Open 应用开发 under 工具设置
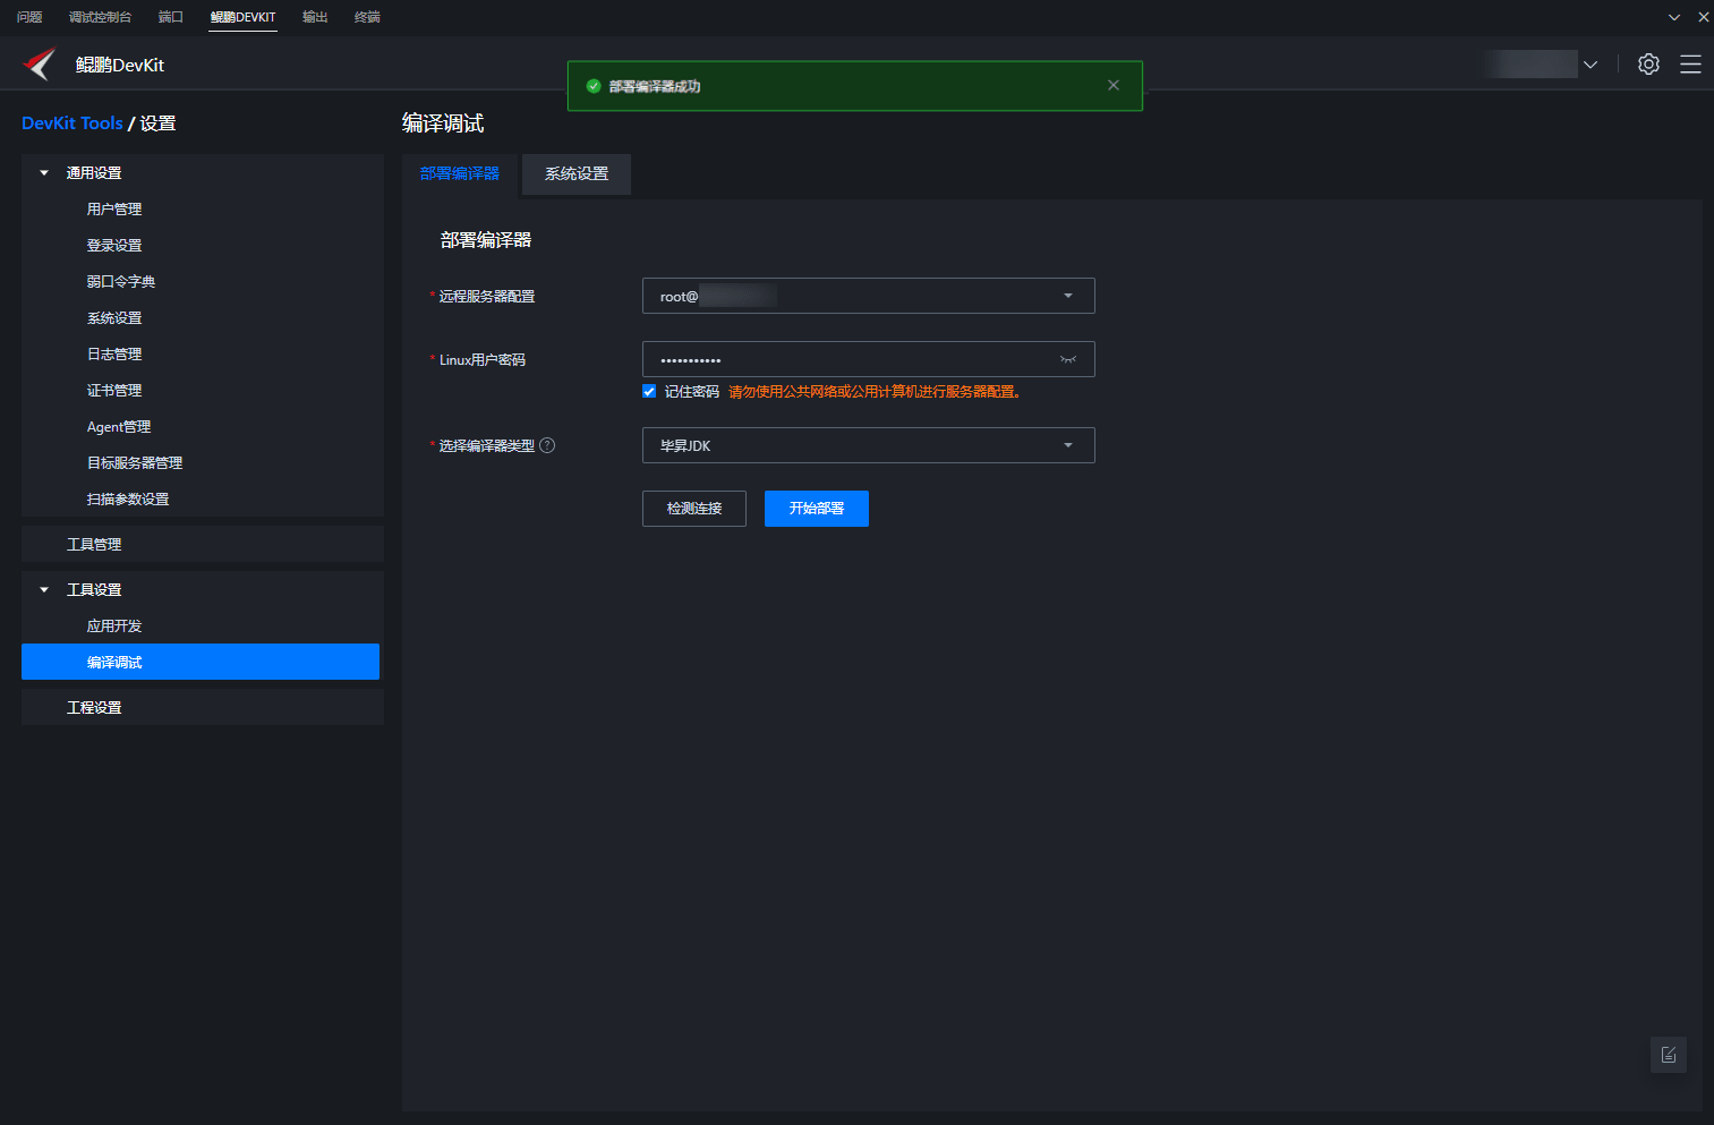1714x1125 pixels. click(x=114, y=626)
